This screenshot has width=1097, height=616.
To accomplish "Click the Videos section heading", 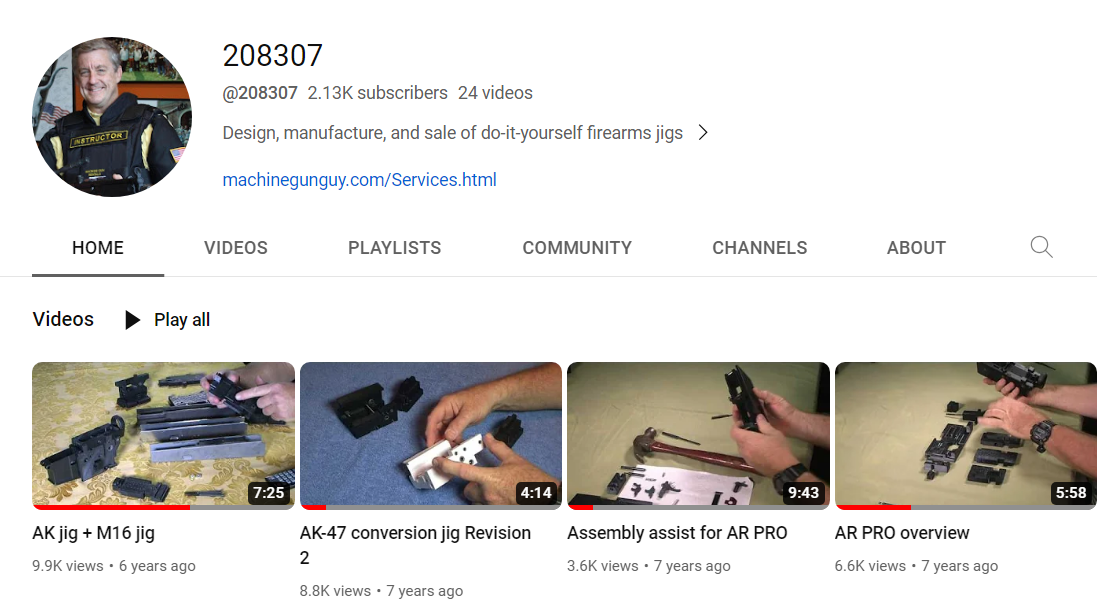I will point(63,319).
